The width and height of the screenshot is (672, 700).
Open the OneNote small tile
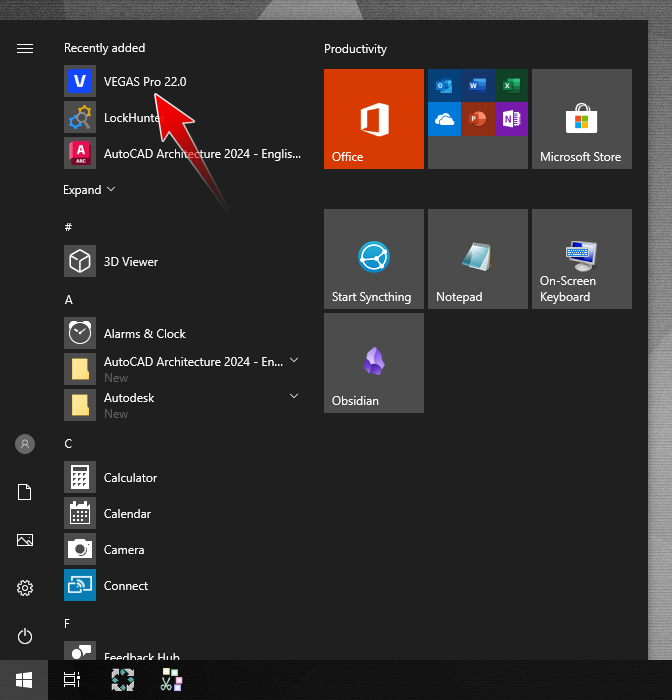511,120
